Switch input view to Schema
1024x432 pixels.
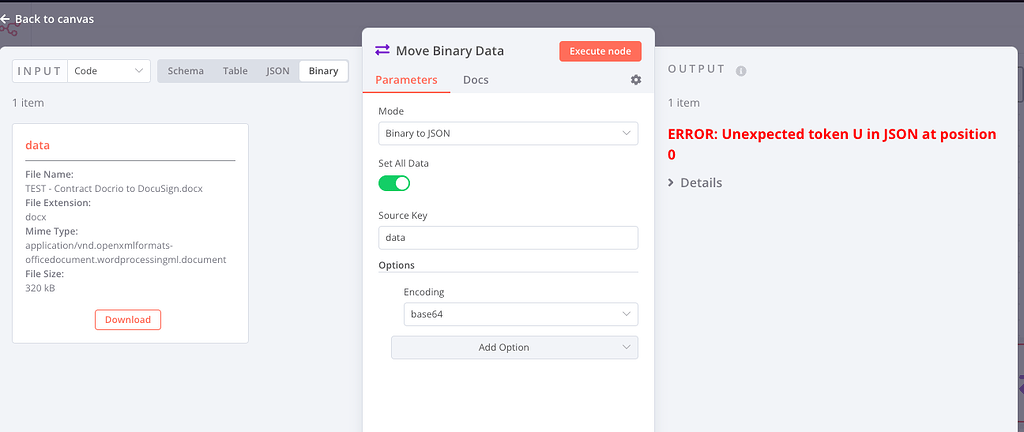185,71
